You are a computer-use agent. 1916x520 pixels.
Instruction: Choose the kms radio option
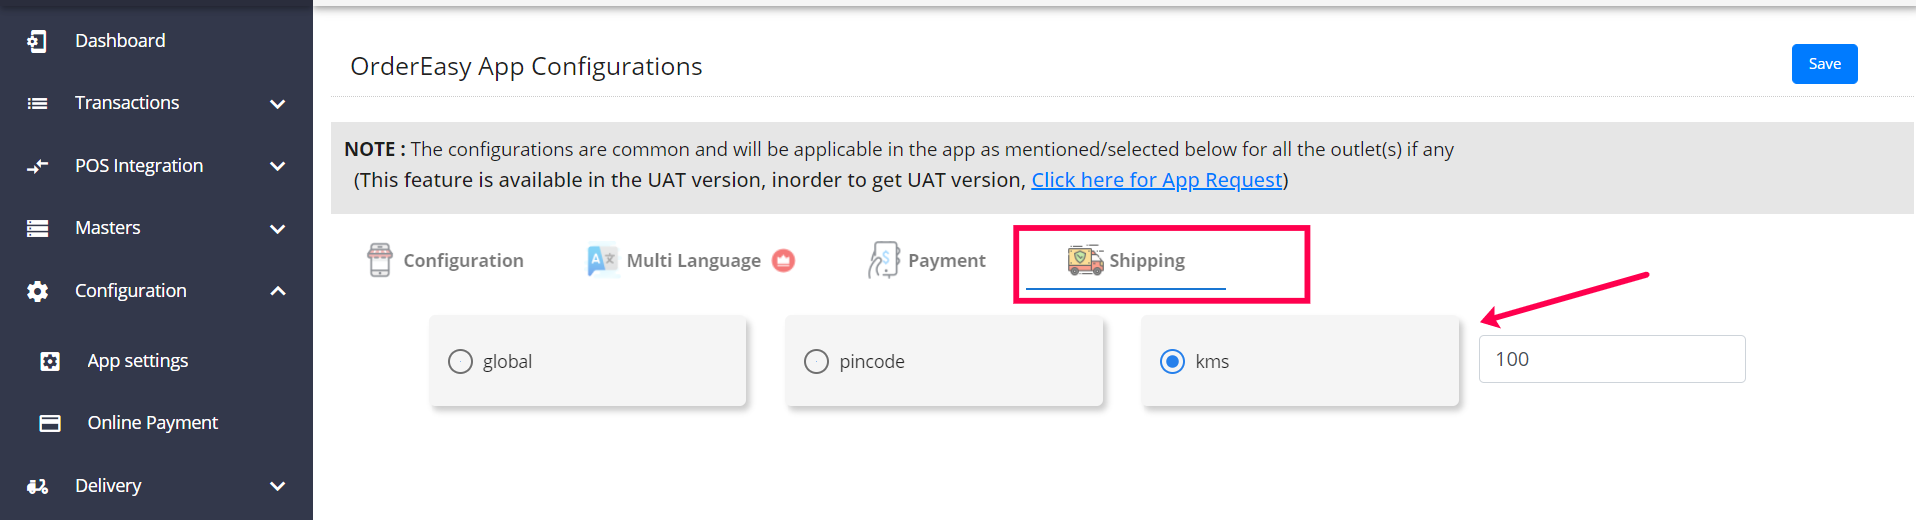tap(1172, 361)
